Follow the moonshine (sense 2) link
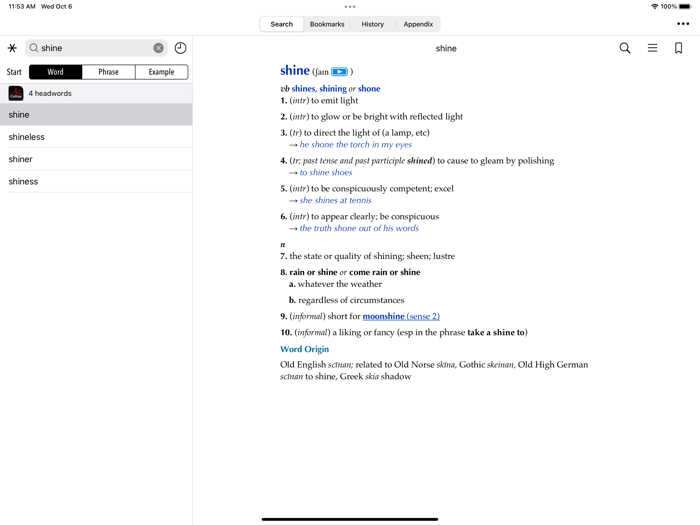 [x=401, y=316]
